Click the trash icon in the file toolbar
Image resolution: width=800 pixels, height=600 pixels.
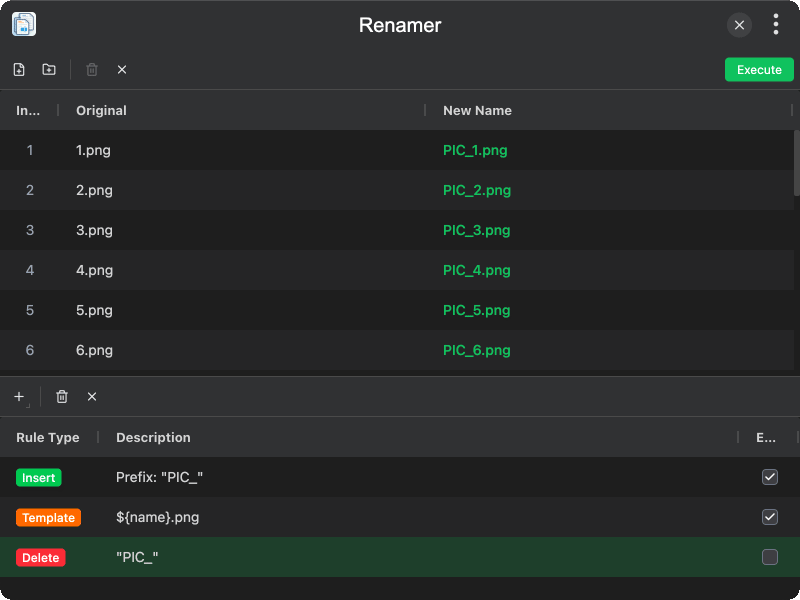click(92, 69)
